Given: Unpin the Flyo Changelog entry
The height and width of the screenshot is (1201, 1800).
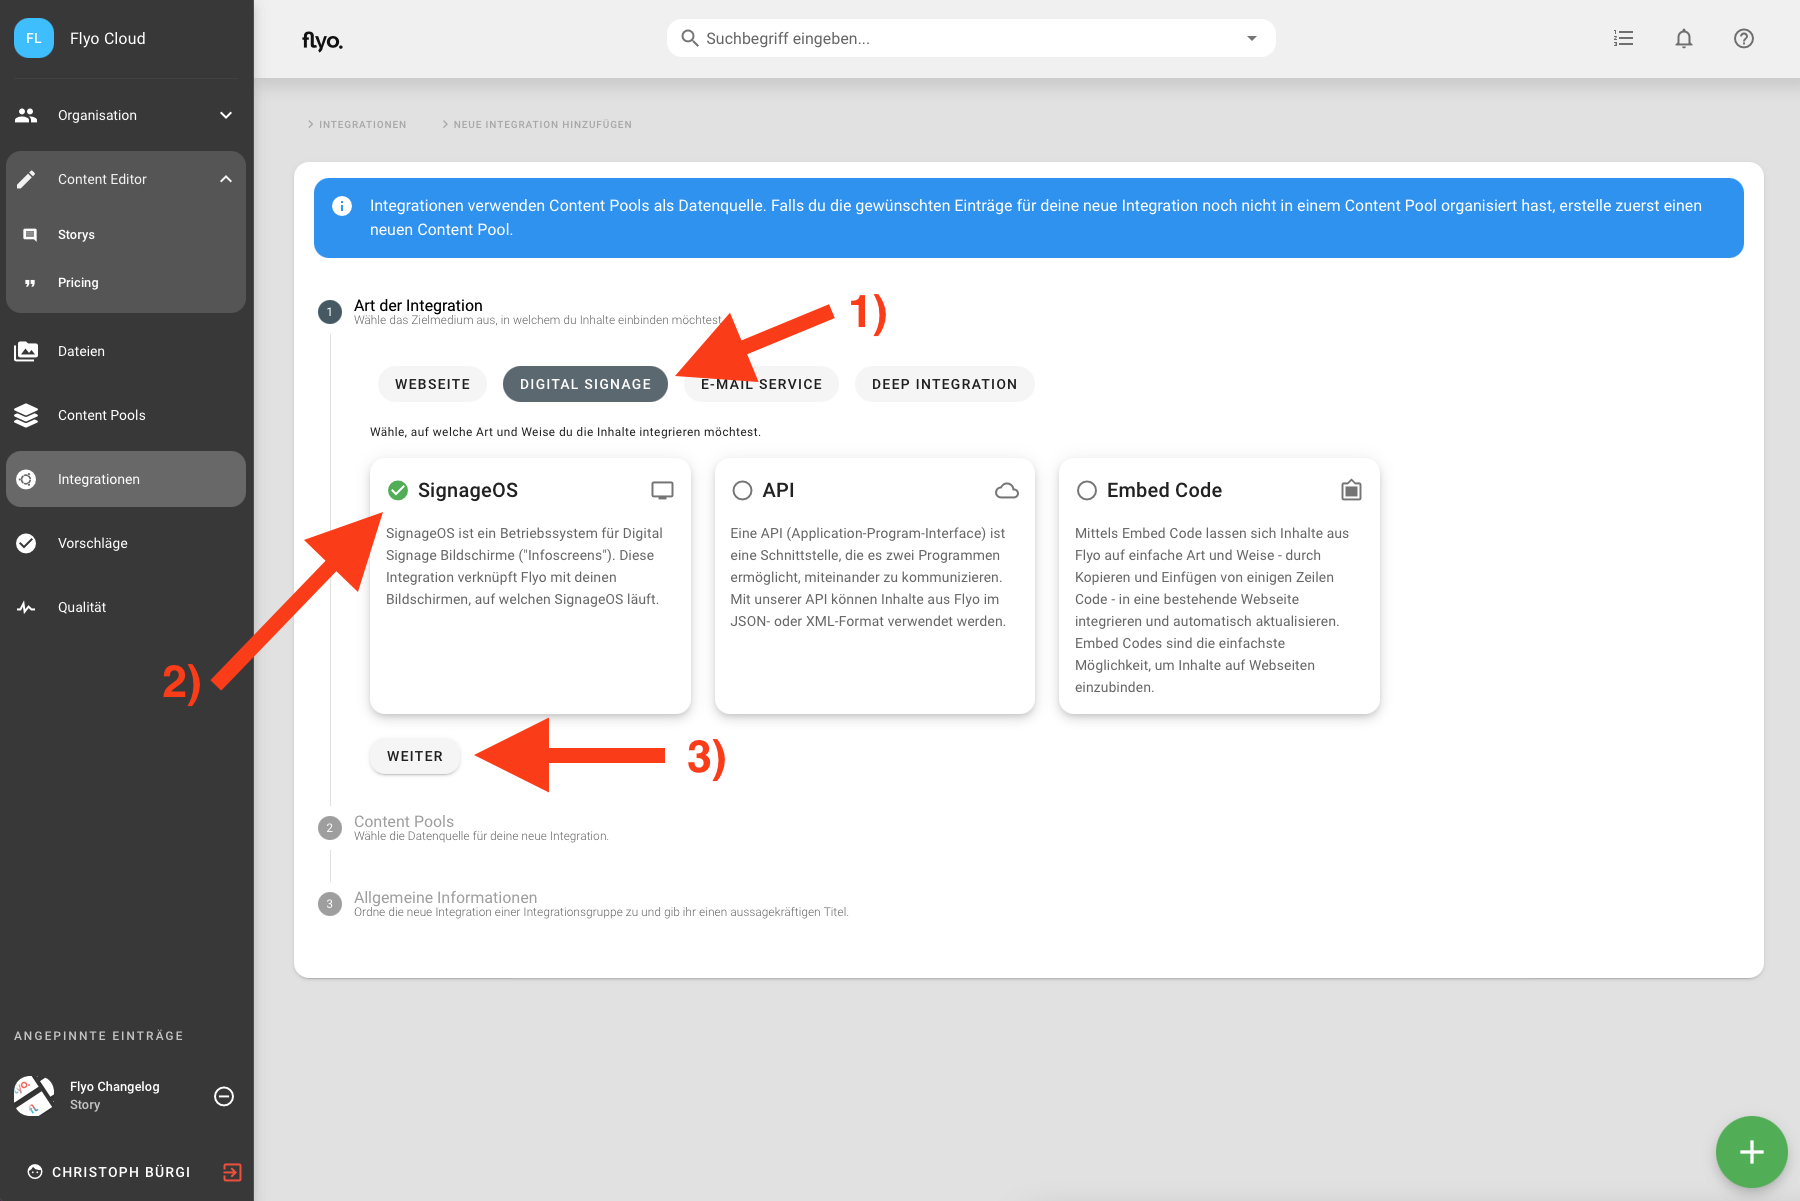Looking at the screenshot, I should pos(224,1096).
